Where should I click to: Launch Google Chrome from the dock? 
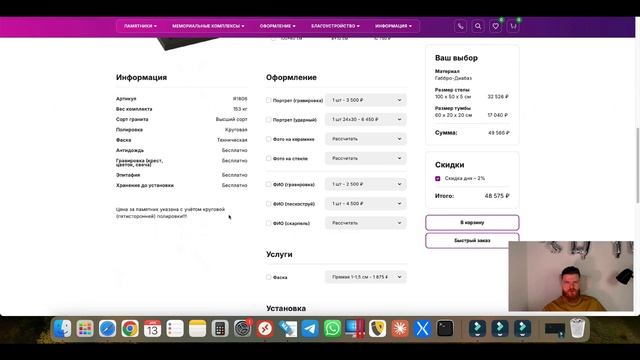pyautogui.click(x=130, y=329)
